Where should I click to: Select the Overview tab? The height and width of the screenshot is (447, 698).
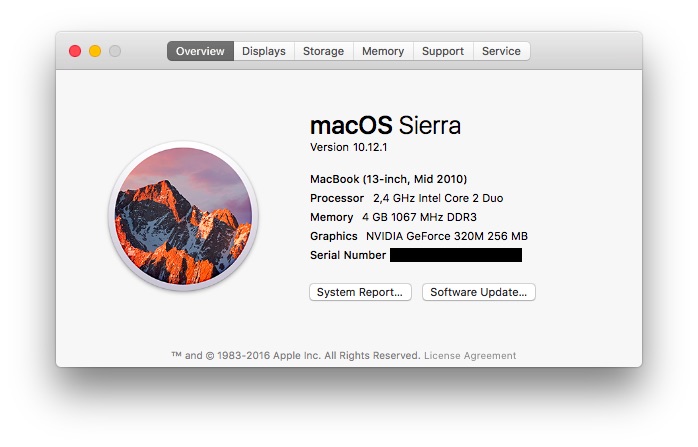pos(200,51)
